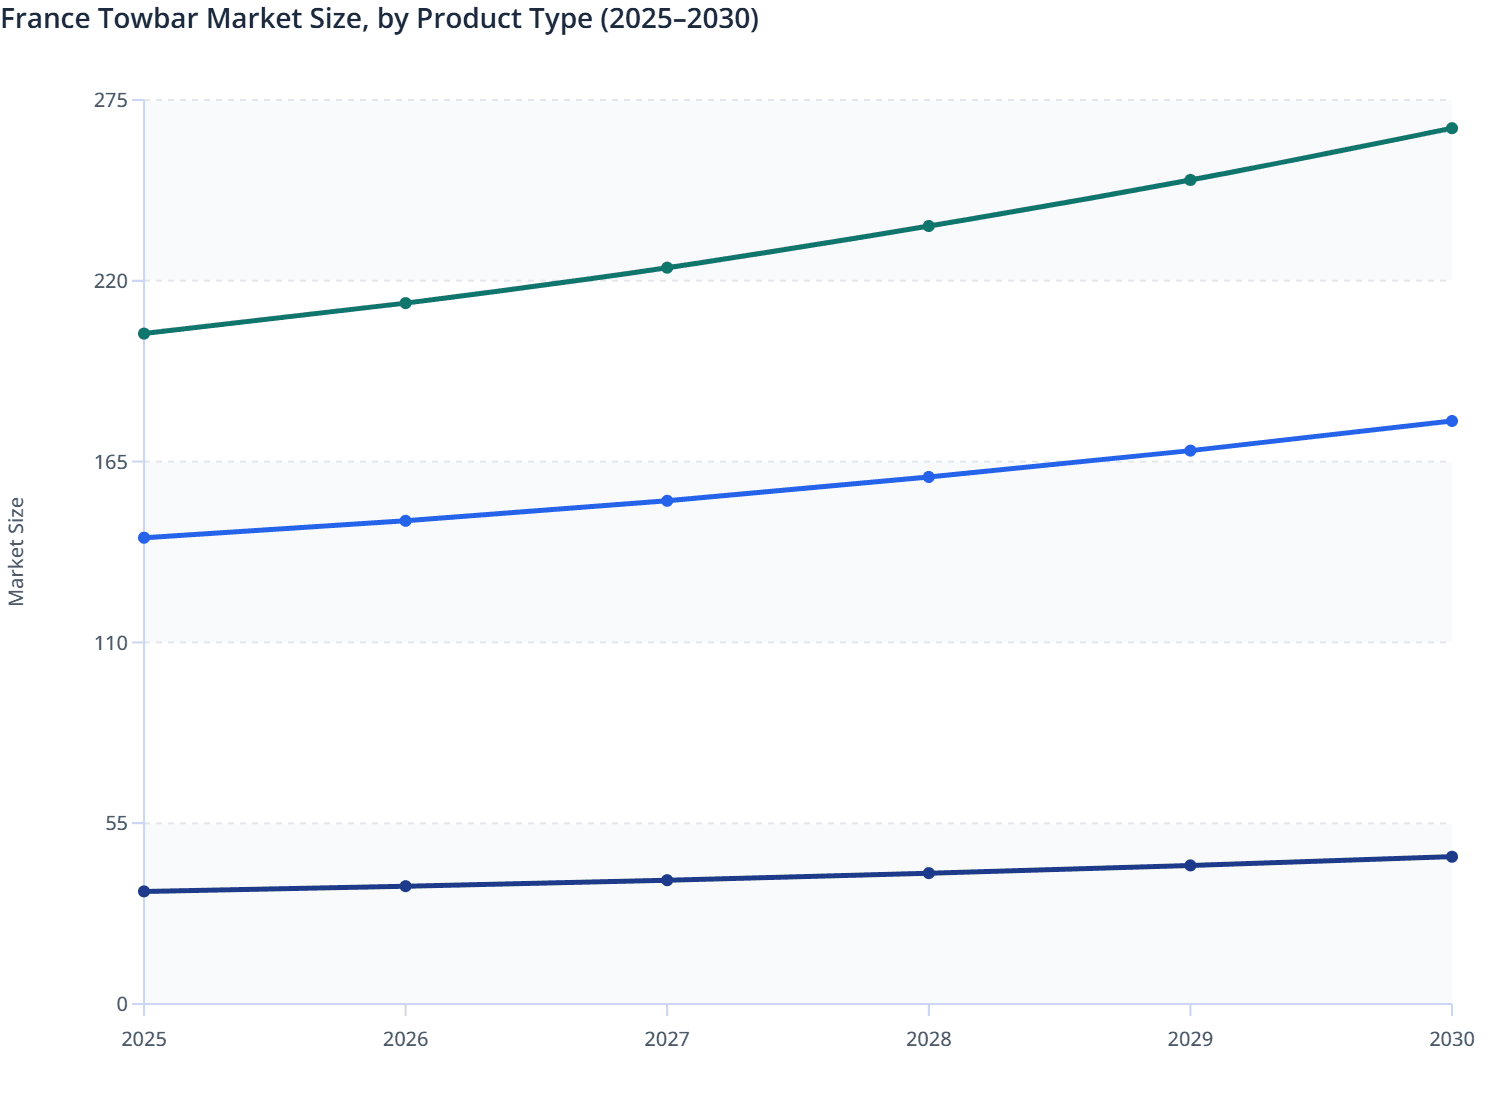The image size is (1508, 1120).
Task: Click the 2028 marker on the blue line
Action: tap(929, 477)
